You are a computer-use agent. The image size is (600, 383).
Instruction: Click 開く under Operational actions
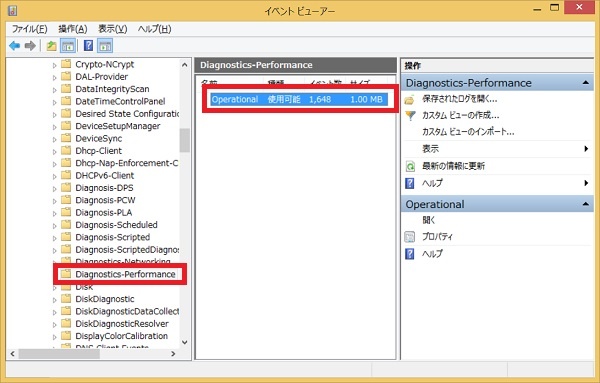point(429,220)
